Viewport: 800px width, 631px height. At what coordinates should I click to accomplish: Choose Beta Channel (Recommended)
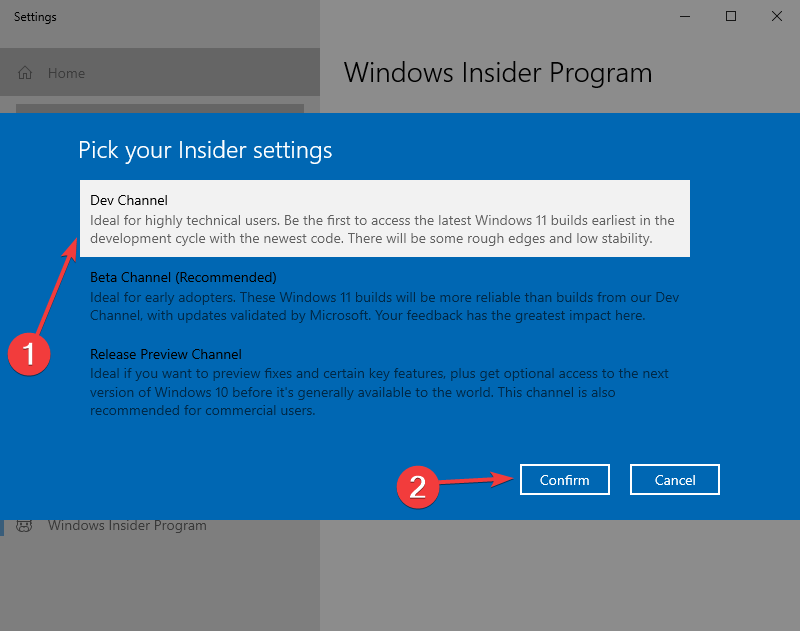coord(385,296)
